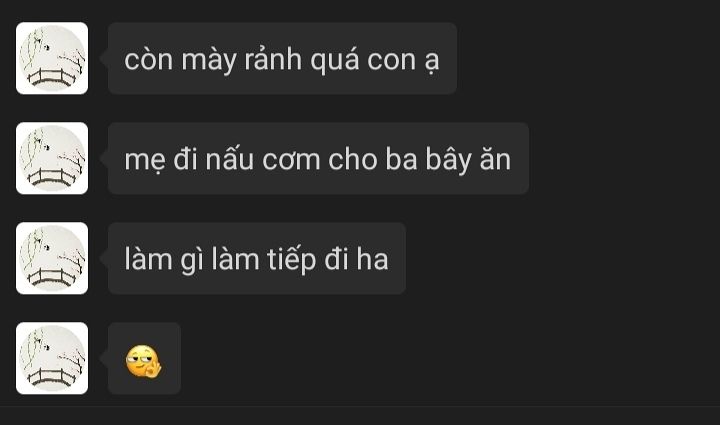Open avatar beside "mẹ đi nấu cơm" message

tap(52, 158)
